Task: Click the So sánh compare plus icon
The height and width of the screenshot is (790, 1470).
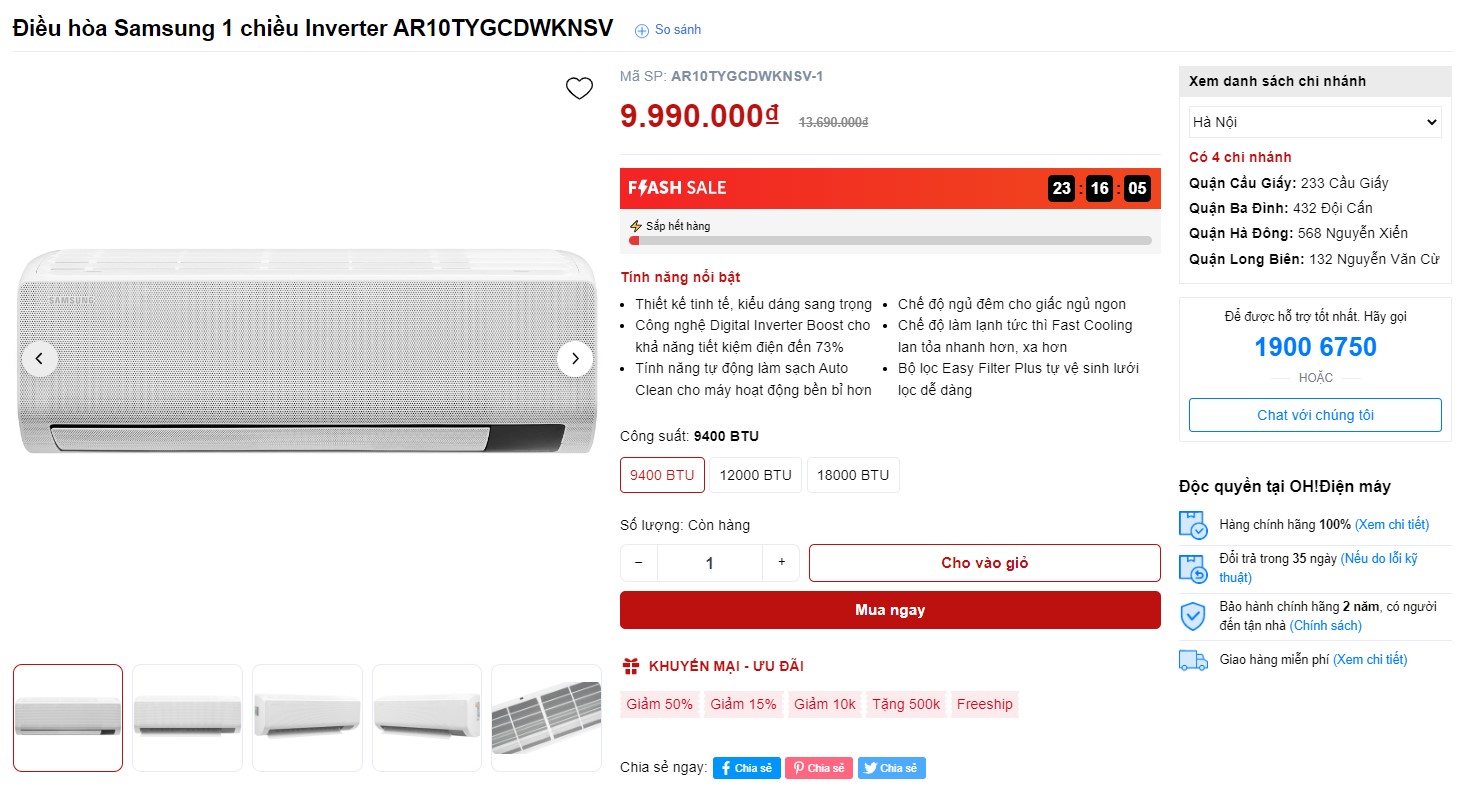Action: [x=642, y=31]
